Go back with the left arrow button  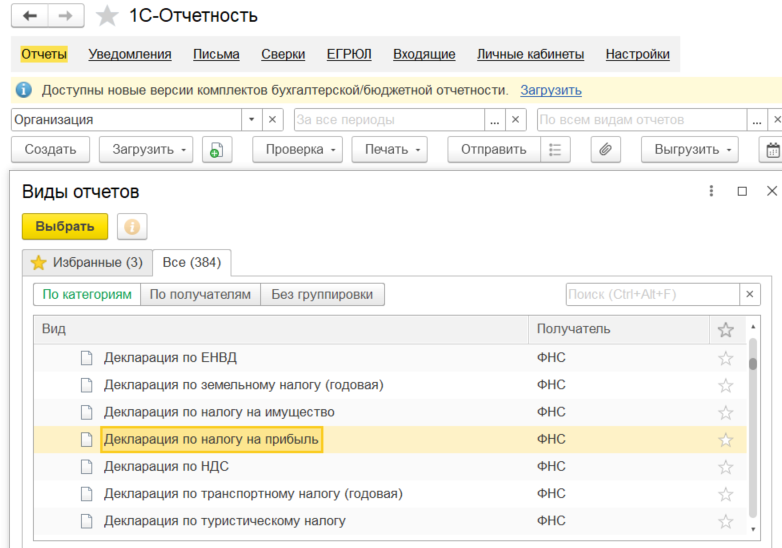point(30,16)
